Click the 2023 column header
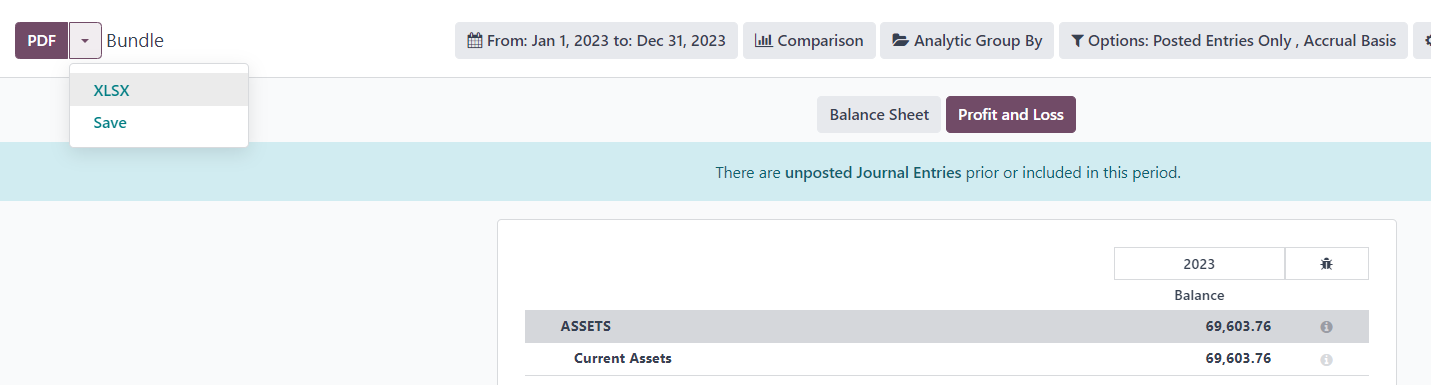 click(1199, 264)
